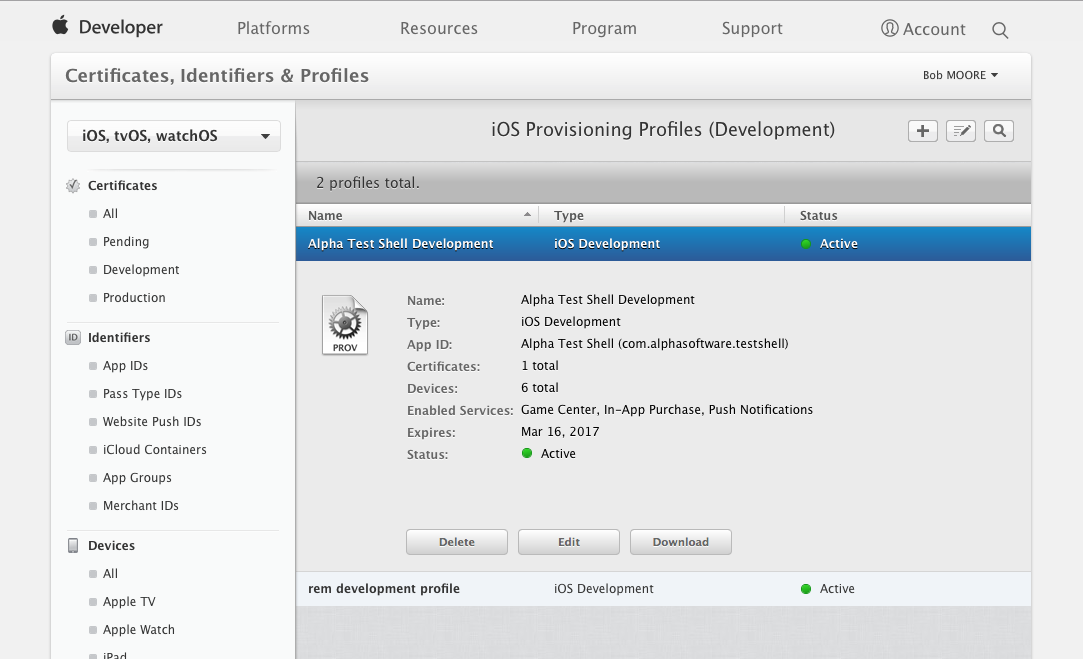This screenshot has height=659, width=1083.
Task: Click the Certificates '1 total' value
Action: 539,365
